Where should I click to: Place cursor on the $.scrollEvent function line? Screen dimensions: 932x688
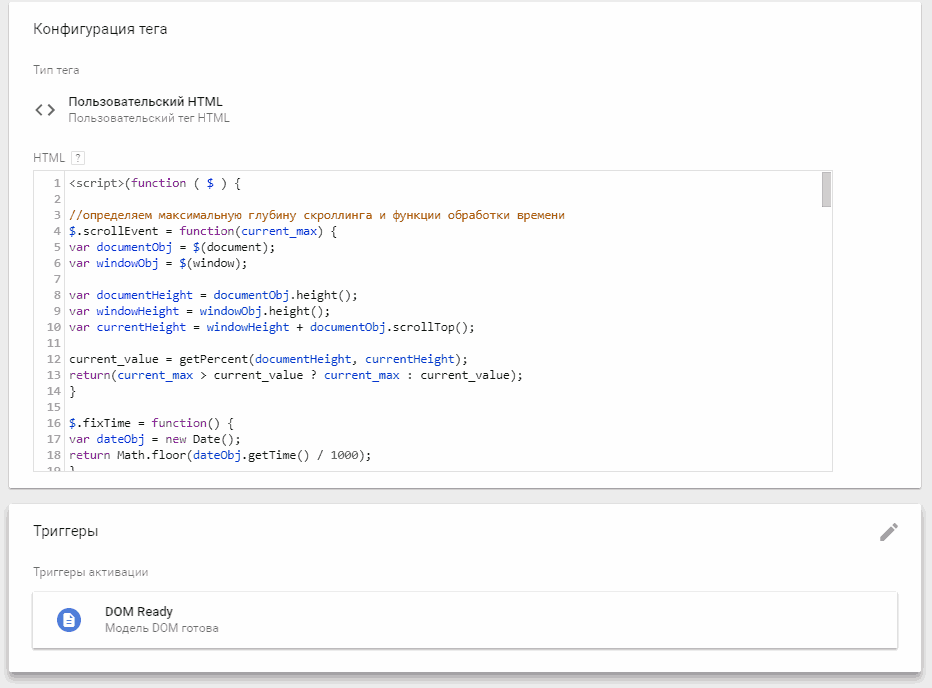203,231
